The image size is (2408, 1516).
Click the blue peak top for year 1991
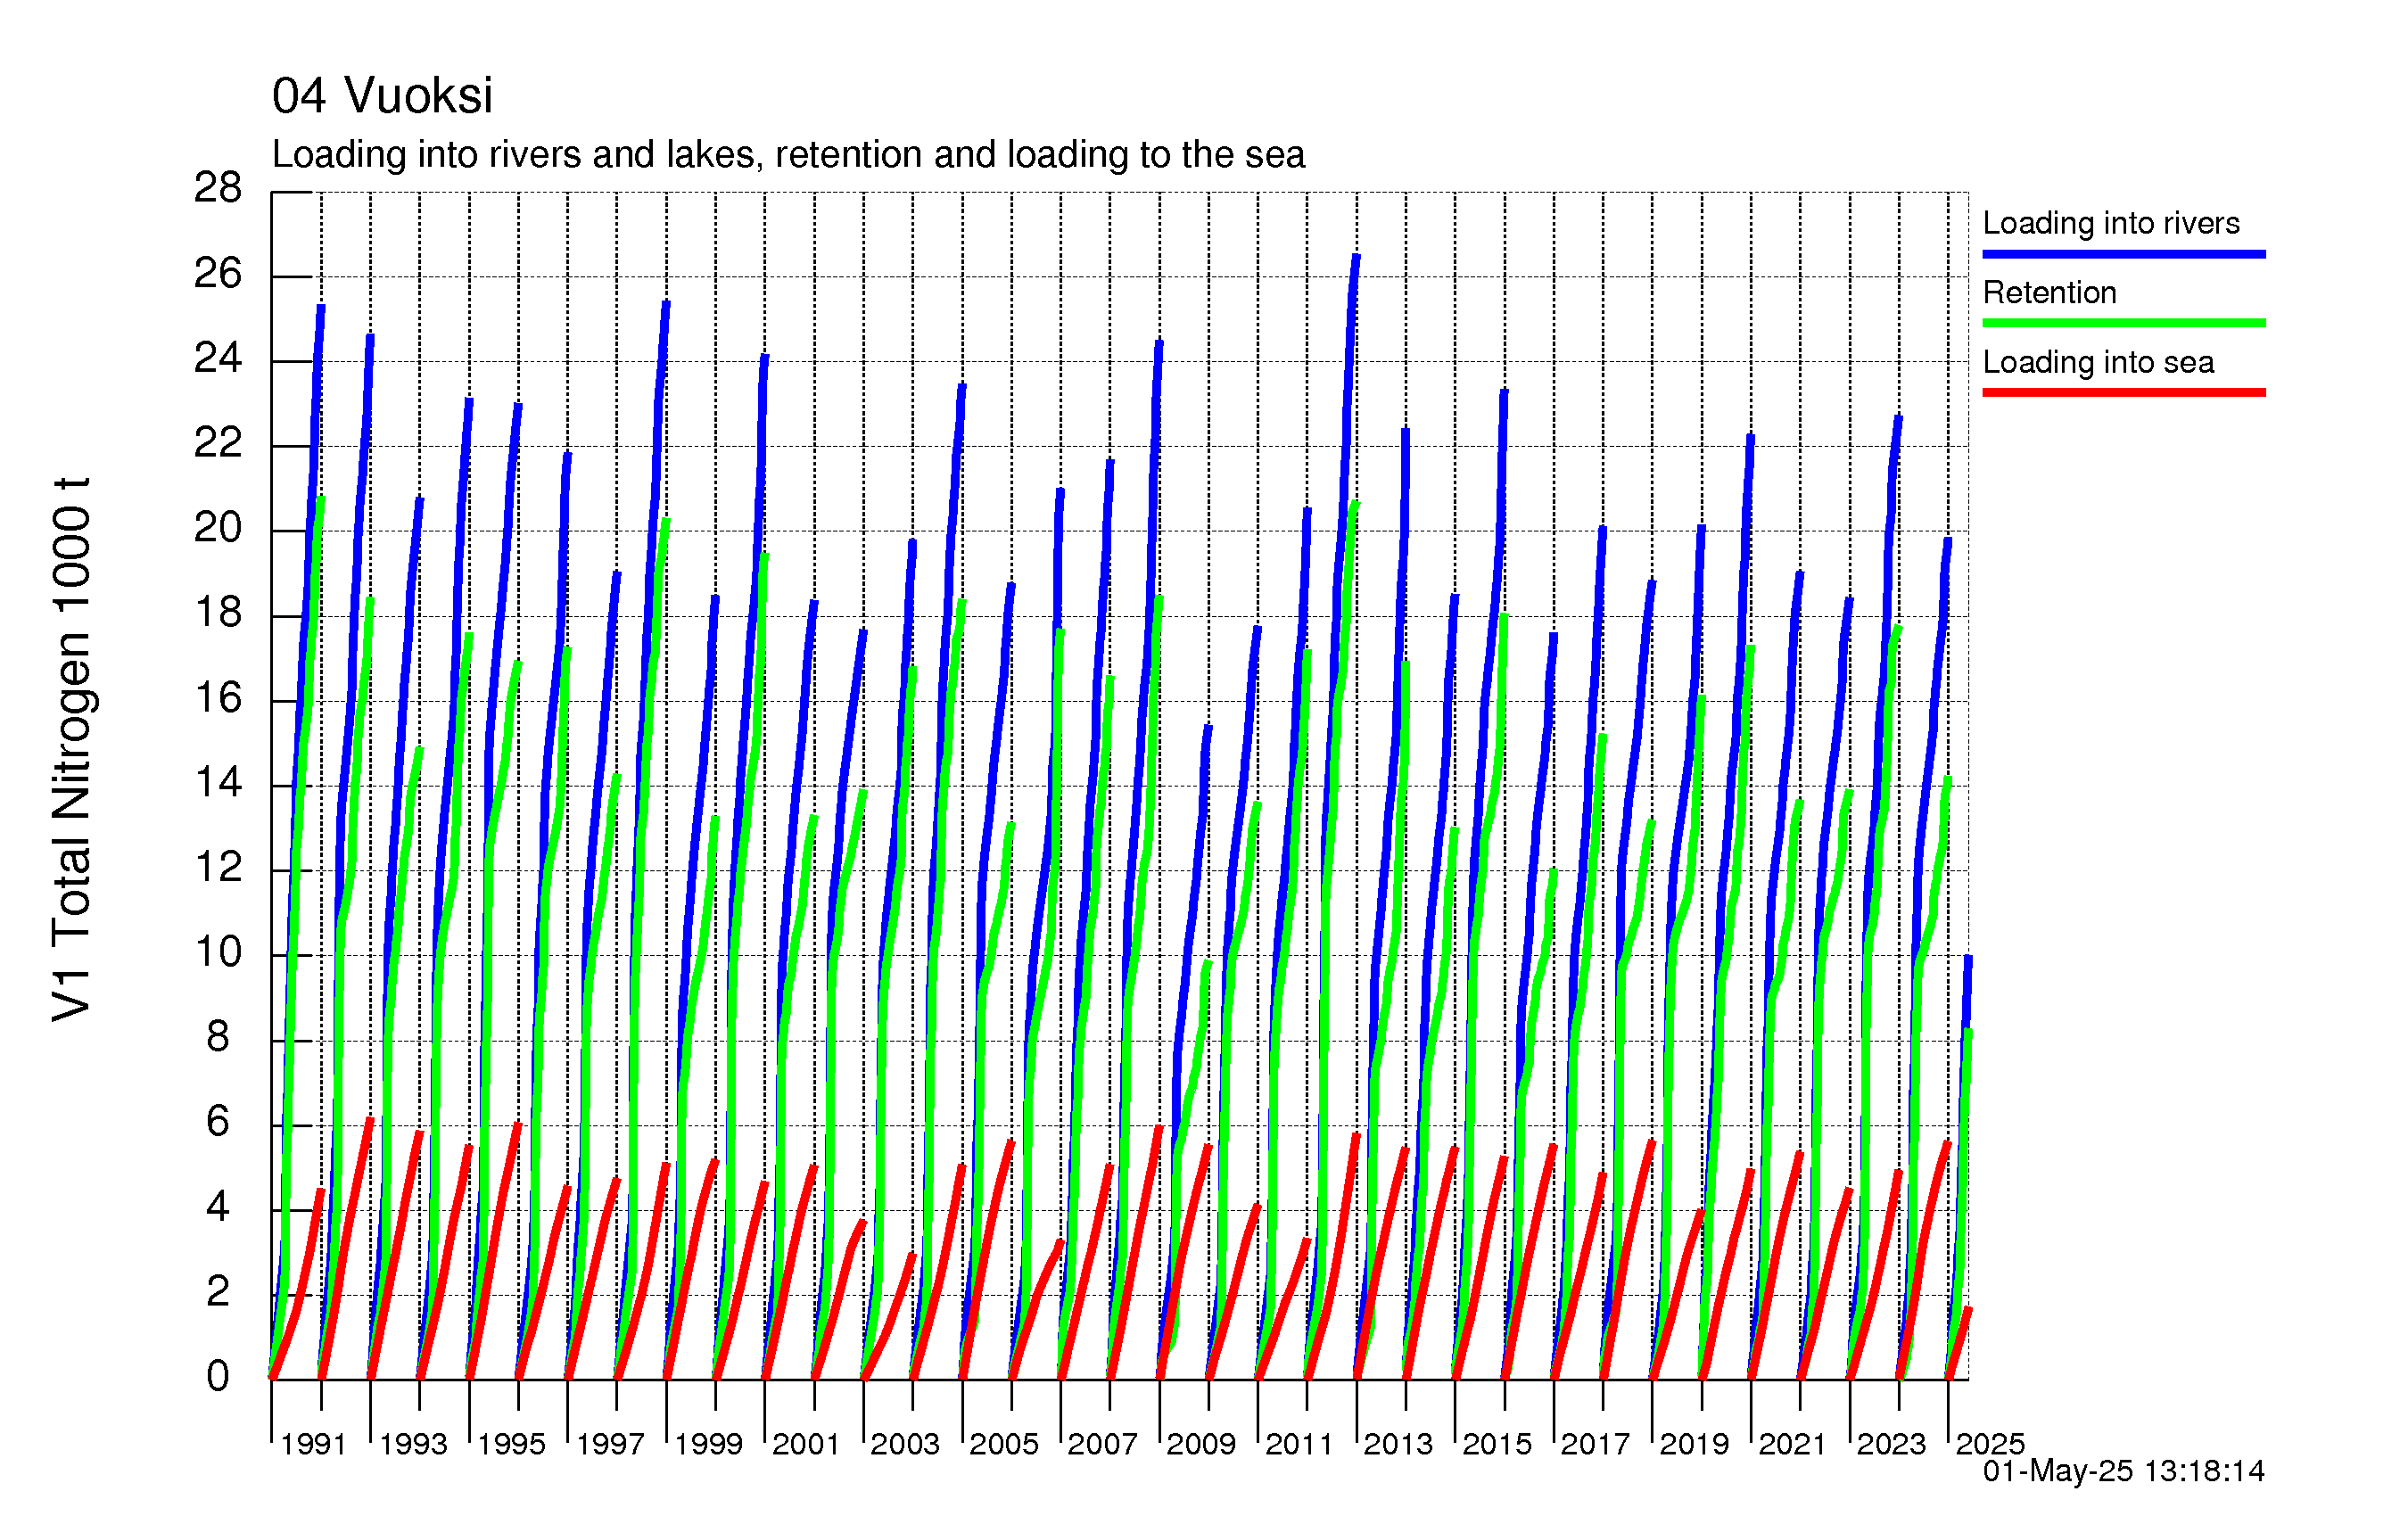click(321, 308)
